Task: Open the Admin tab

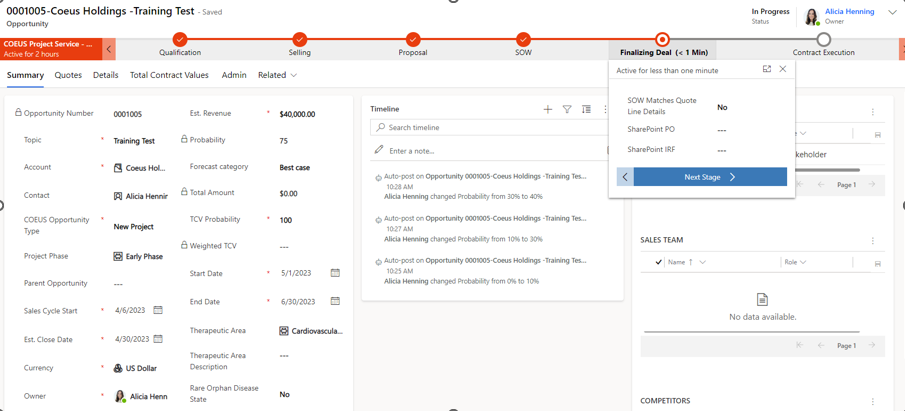Action: click(x=234, y=75)
